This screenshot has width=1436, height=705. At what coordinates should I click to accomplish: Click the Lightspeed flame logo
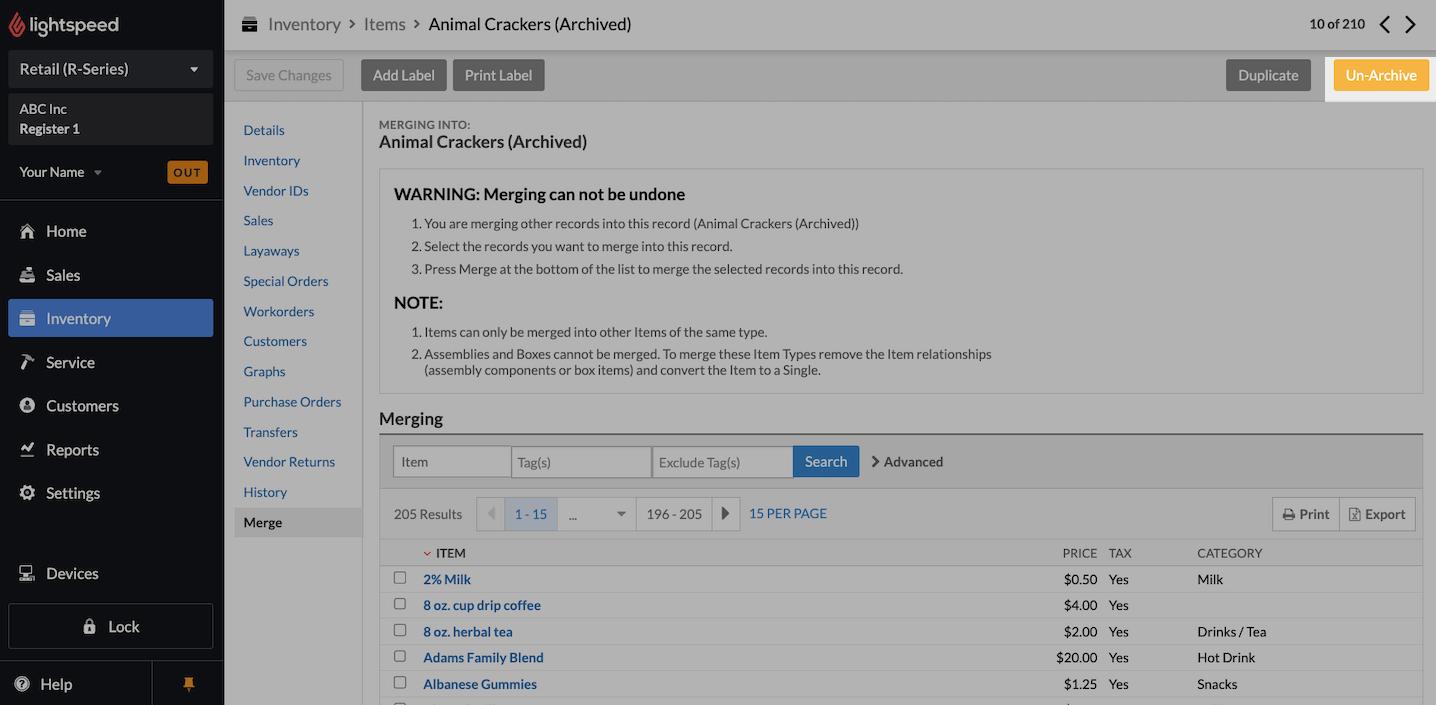(x=18, y=24)
